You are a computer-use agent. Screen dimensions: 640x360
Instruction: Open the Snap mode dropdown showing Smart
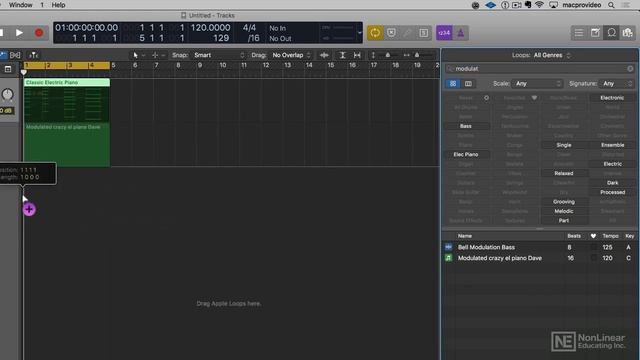[x=218, y=55]
